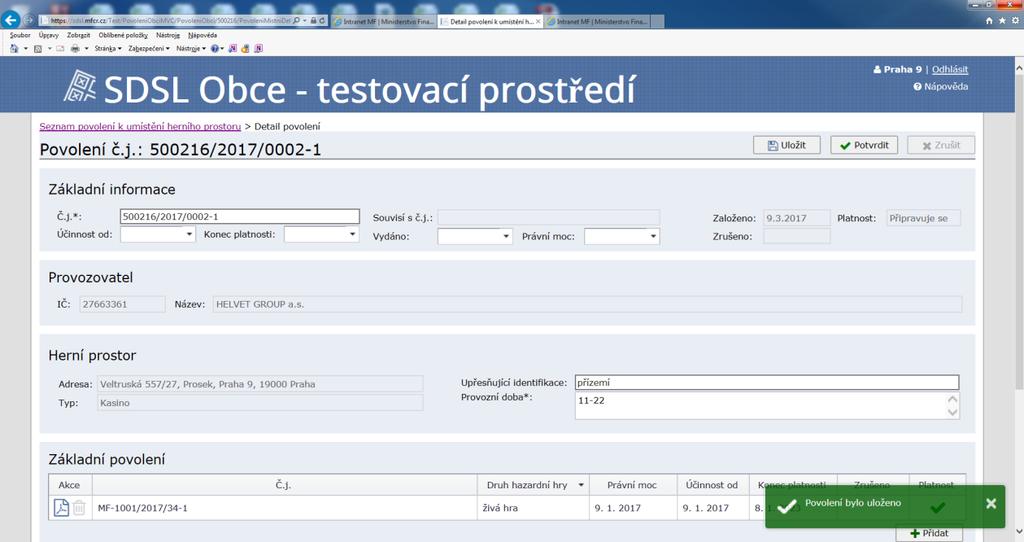Screen dimensions: 1024x542
Task: Open PDF of permit MF-1001/2017/34-1
Action: point(61,507)
